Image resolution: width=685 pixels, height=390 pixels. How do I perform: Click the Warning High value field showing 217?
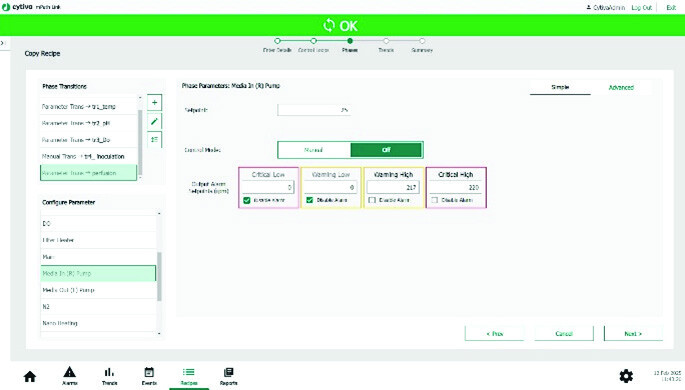tap(393, 187)
